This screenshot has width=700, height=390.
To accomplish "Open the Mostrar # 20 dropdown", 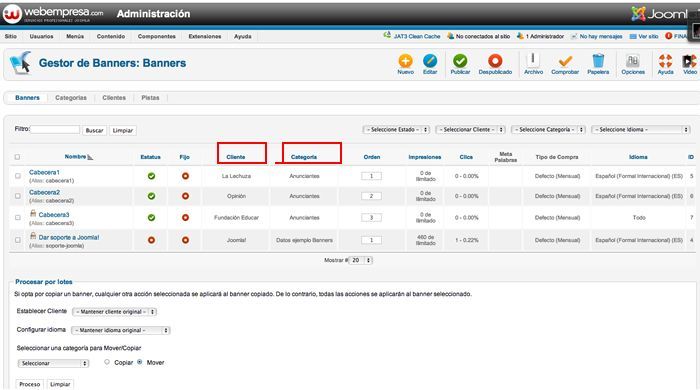I will click(361, 260).
